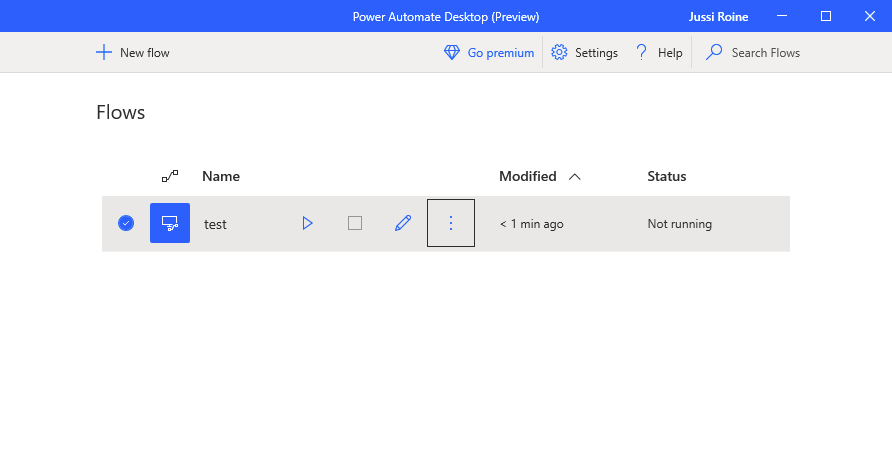Click the "< 1 min ago" modified value
The height and width of the screenshot is (470, 892).
point(532,224)
